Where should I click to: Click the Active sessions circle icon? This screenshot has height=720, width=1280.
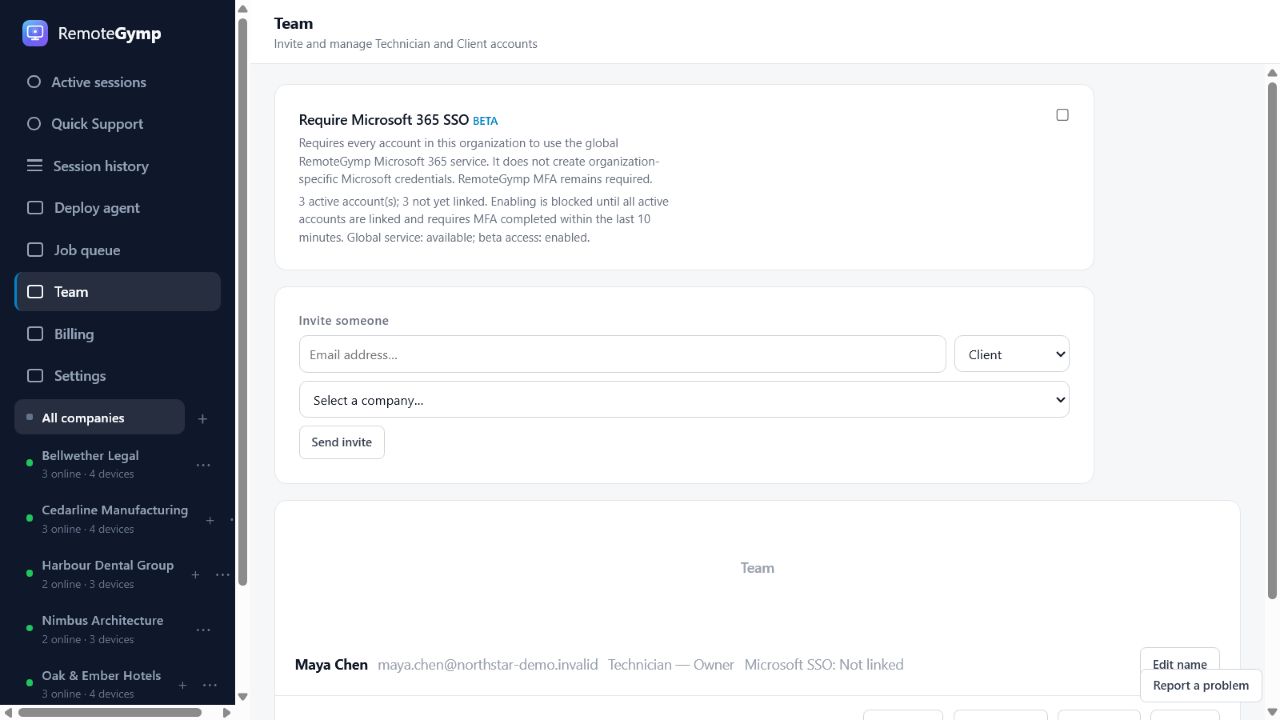pyautogui.click(x=34, y=82)
